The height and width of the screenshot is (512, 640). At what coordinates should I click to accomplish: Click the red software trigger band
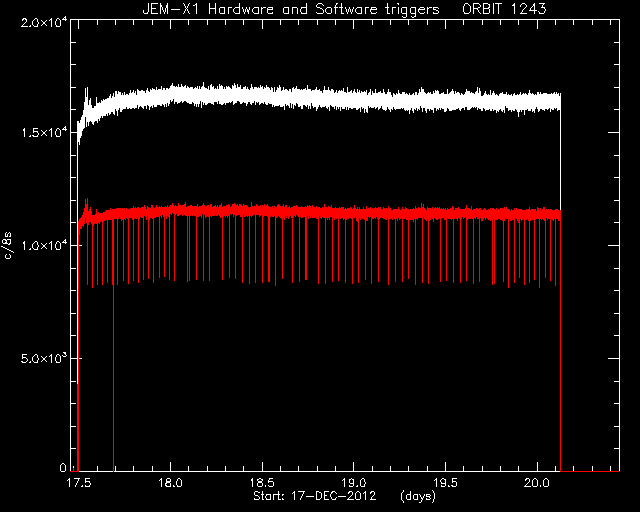click(x=318, y=213)
